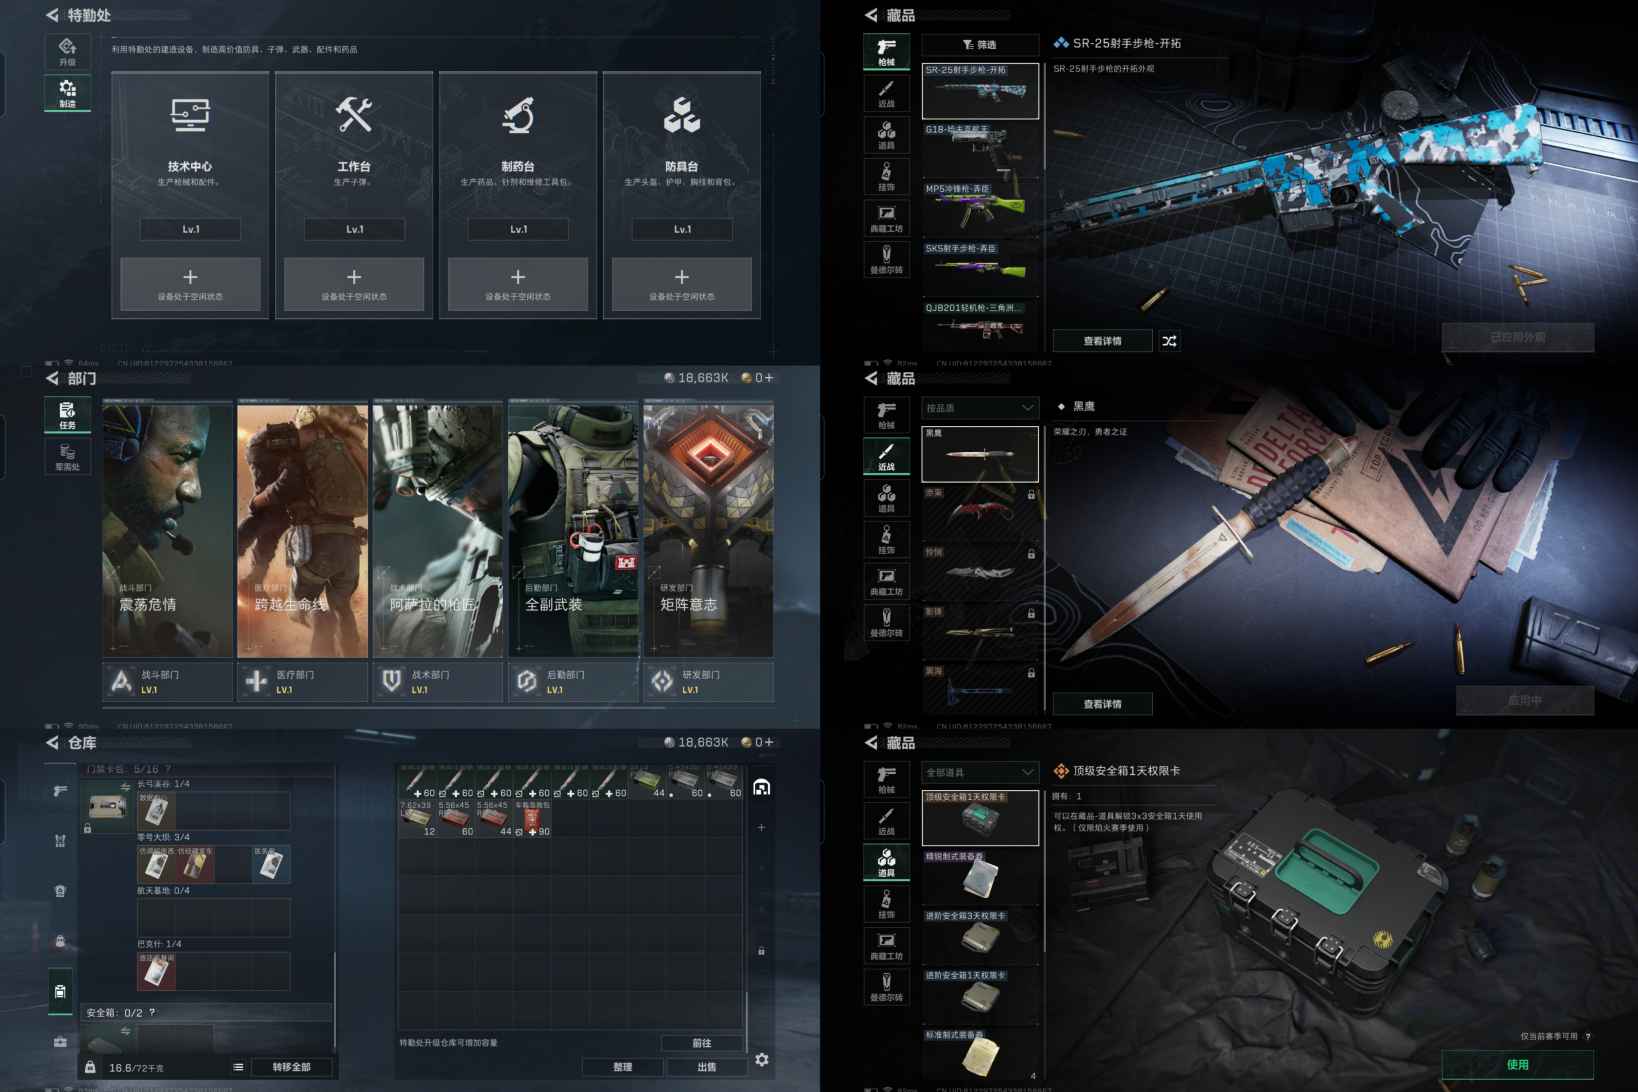
Task: Click the shuffle icon beside 查看详情
Action: [x=1169, y=341]
